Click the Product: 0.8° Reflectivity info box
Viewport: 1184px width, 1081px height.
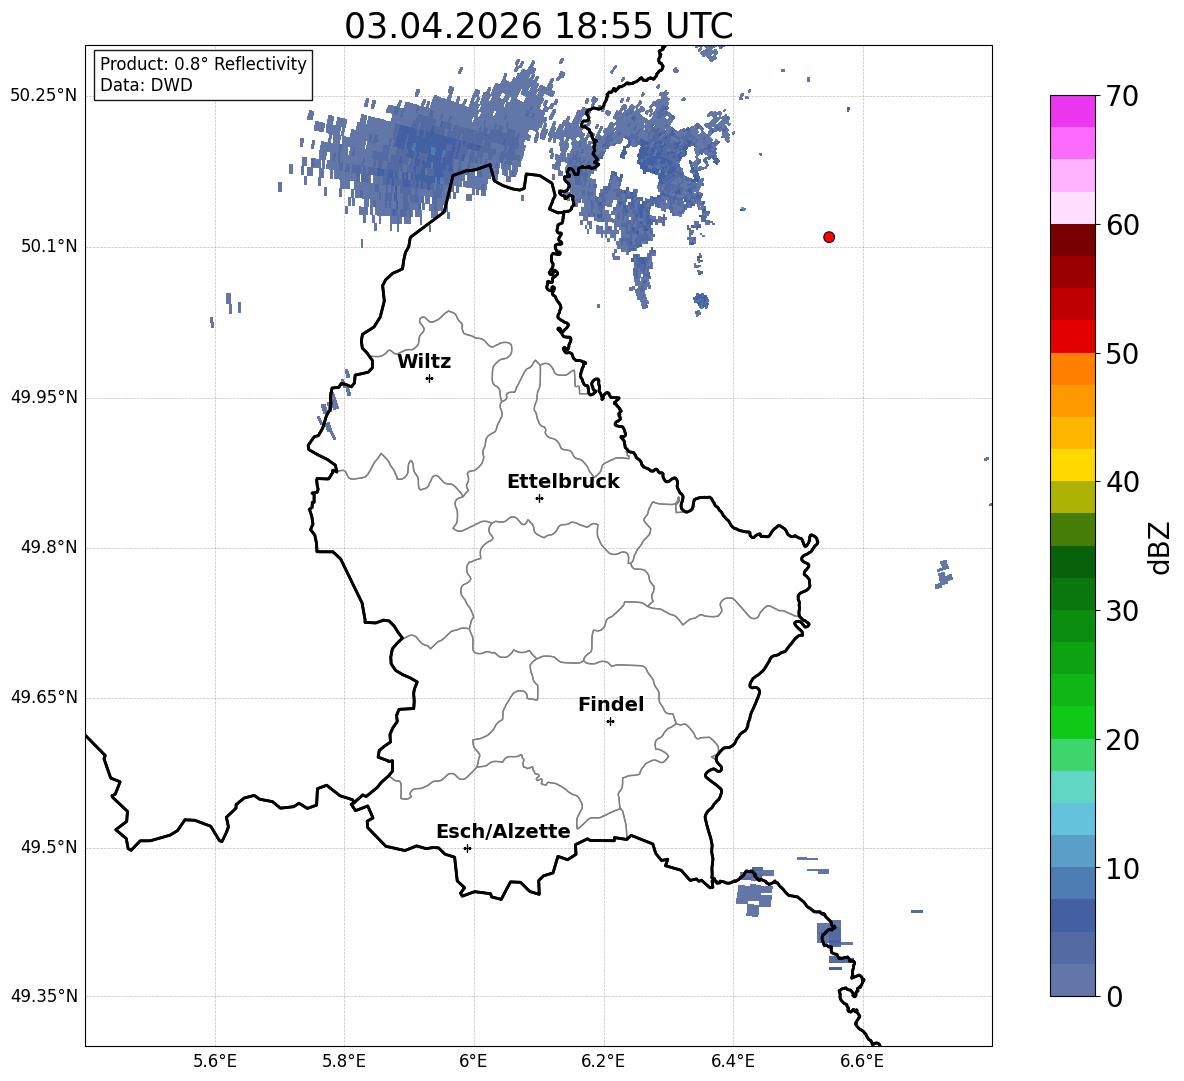(203, 74)
